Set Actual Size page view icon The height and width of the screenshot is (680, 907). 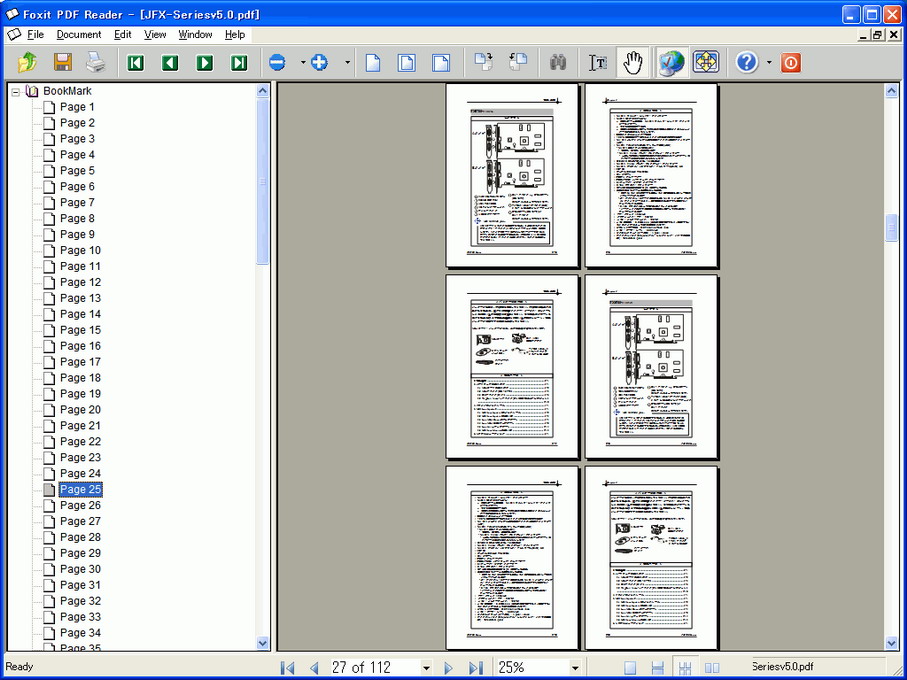[x=373, y=62]
